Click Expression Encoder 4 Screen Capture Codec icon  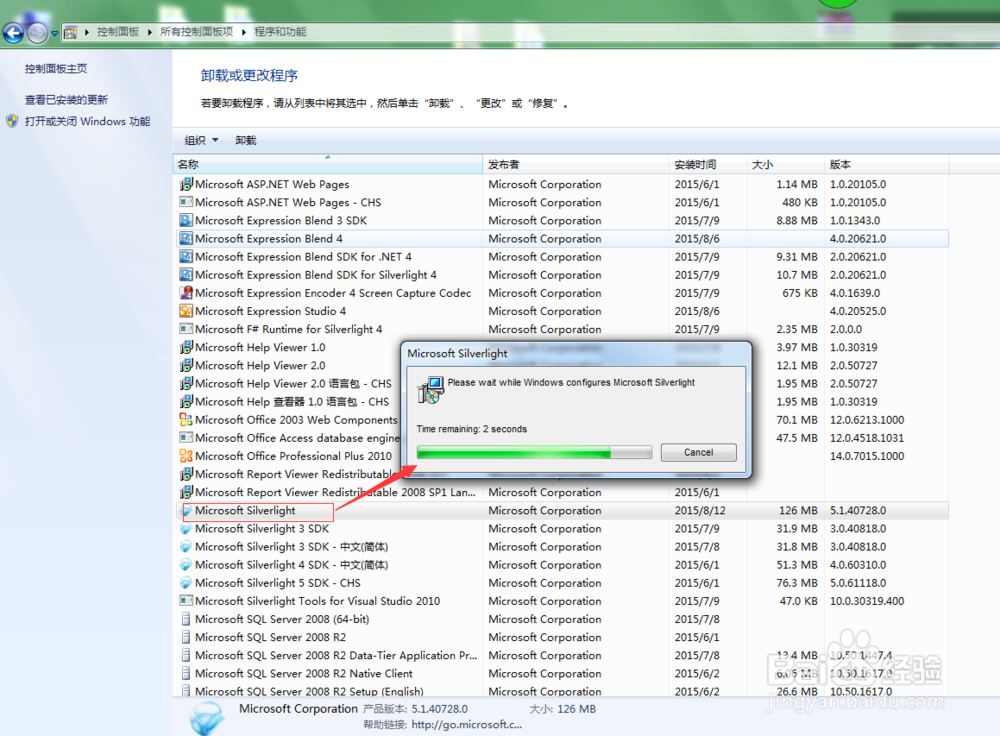186,293
